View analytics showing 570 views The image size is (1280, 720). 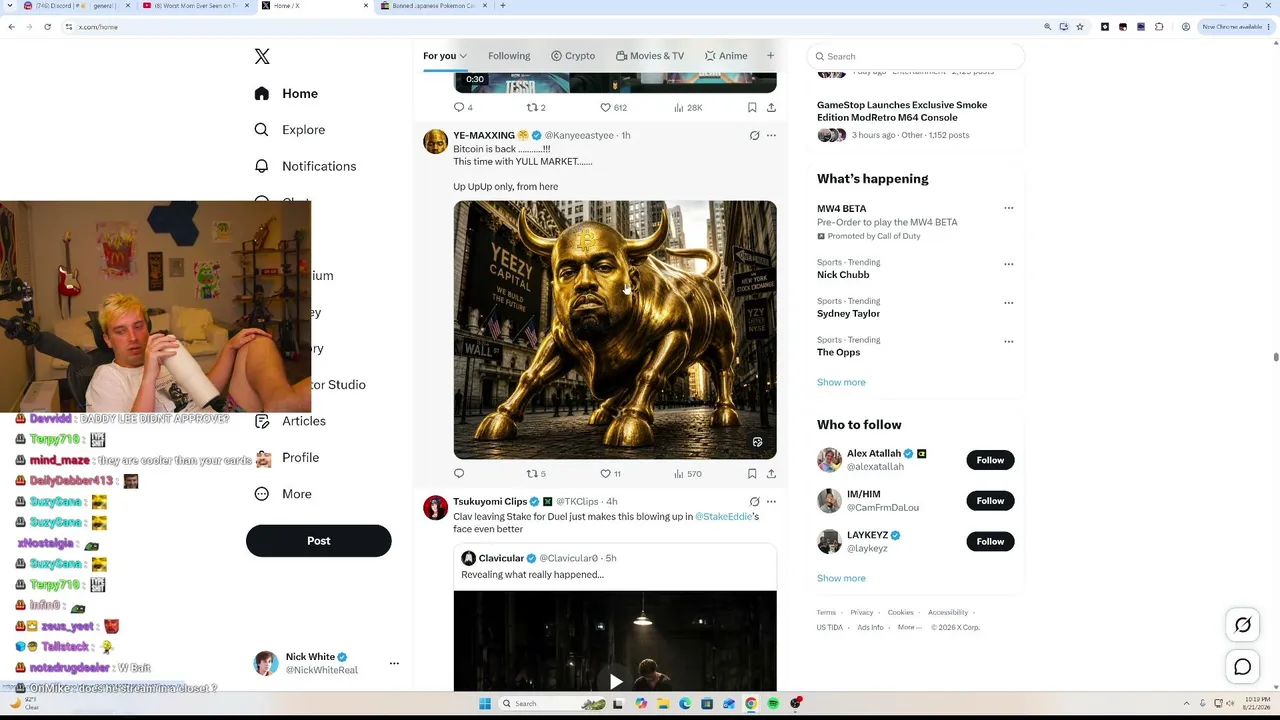pyautogui.click(x=688, y=474)
